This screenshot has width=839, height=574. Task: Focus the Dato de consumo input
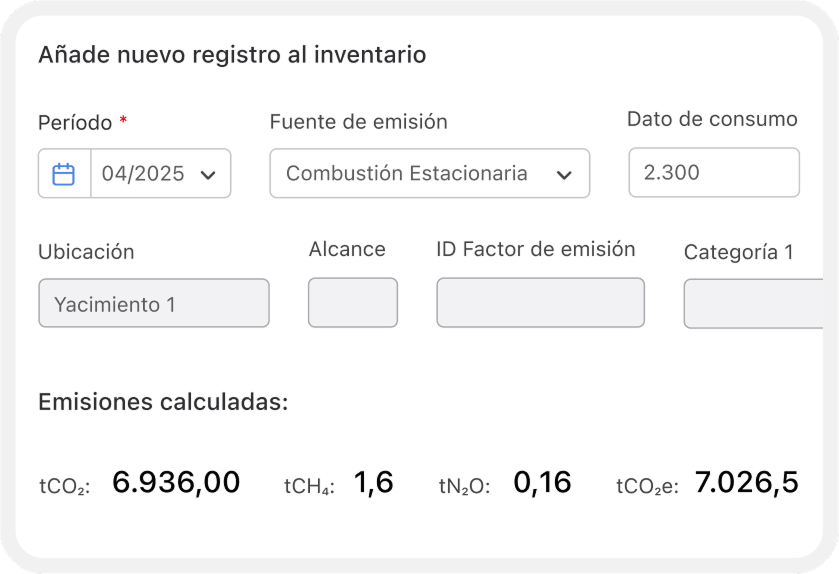pyautogui.click(x=713, y=173)
